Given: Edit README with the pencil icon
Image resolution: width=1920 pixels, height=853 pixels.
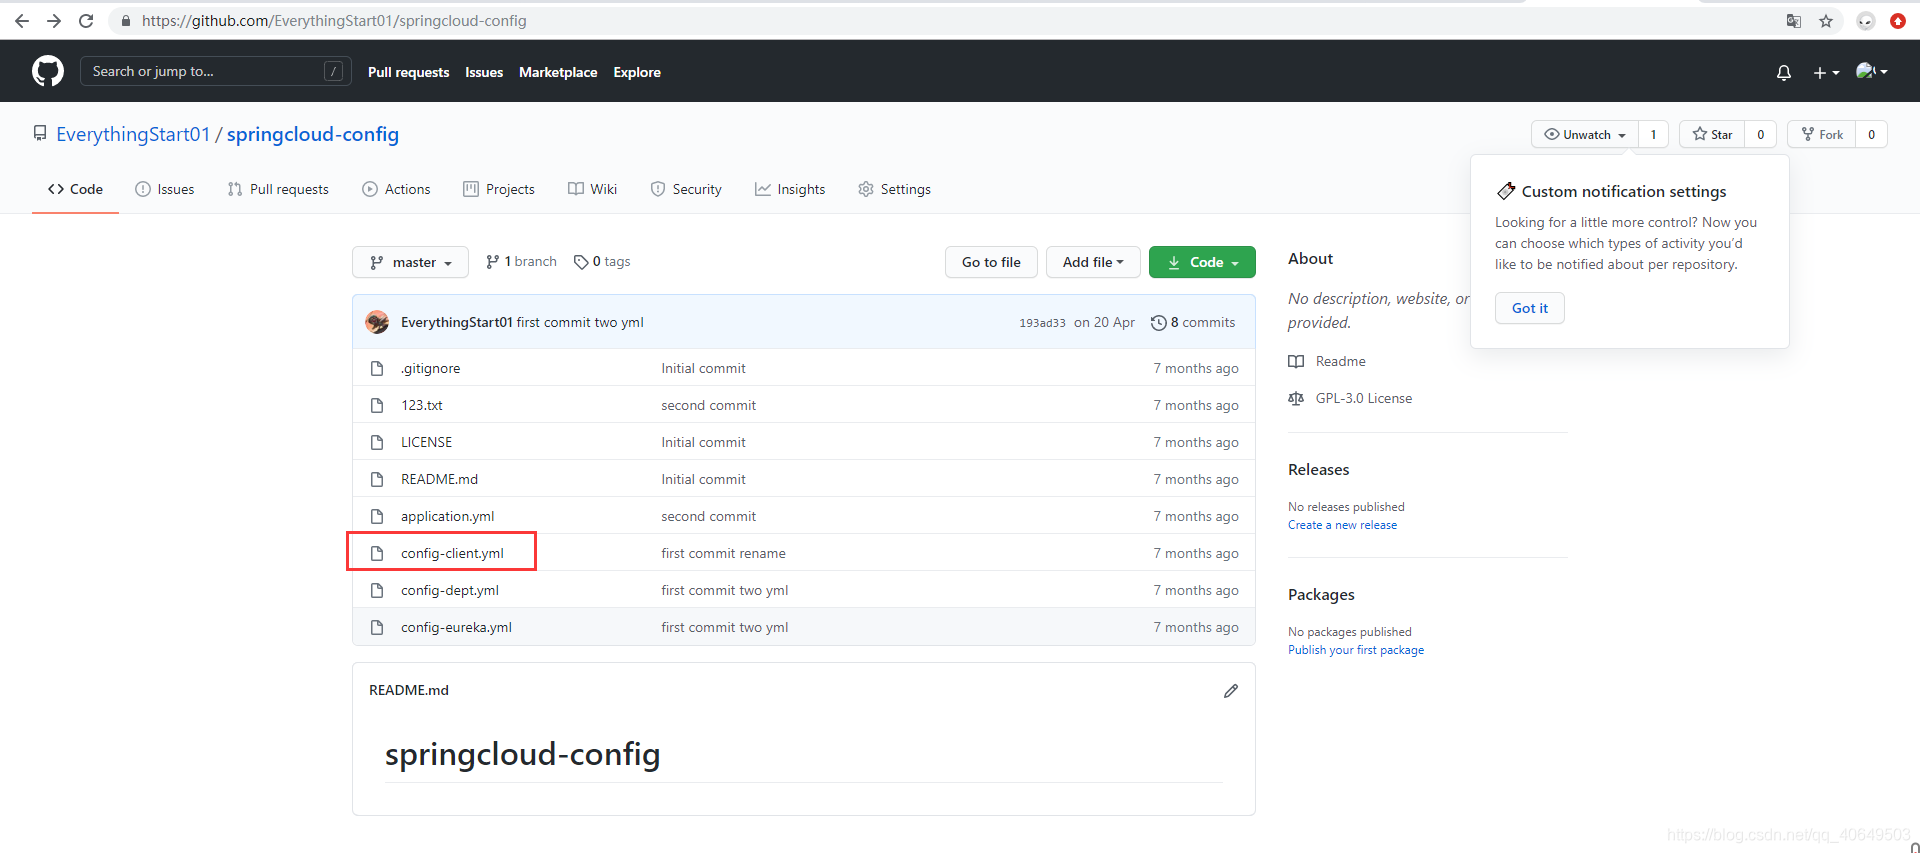Looking at the screenshot, I should pos(1231,690).
